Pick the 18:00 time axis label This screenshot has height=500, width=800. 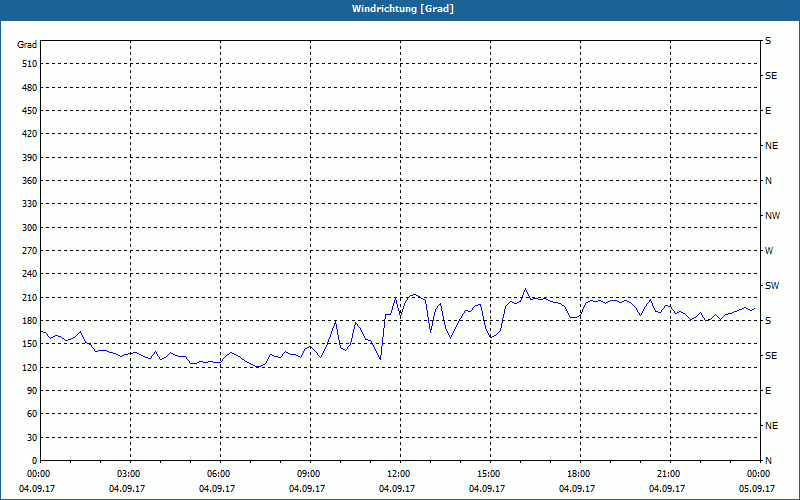[x=580, y=474]
